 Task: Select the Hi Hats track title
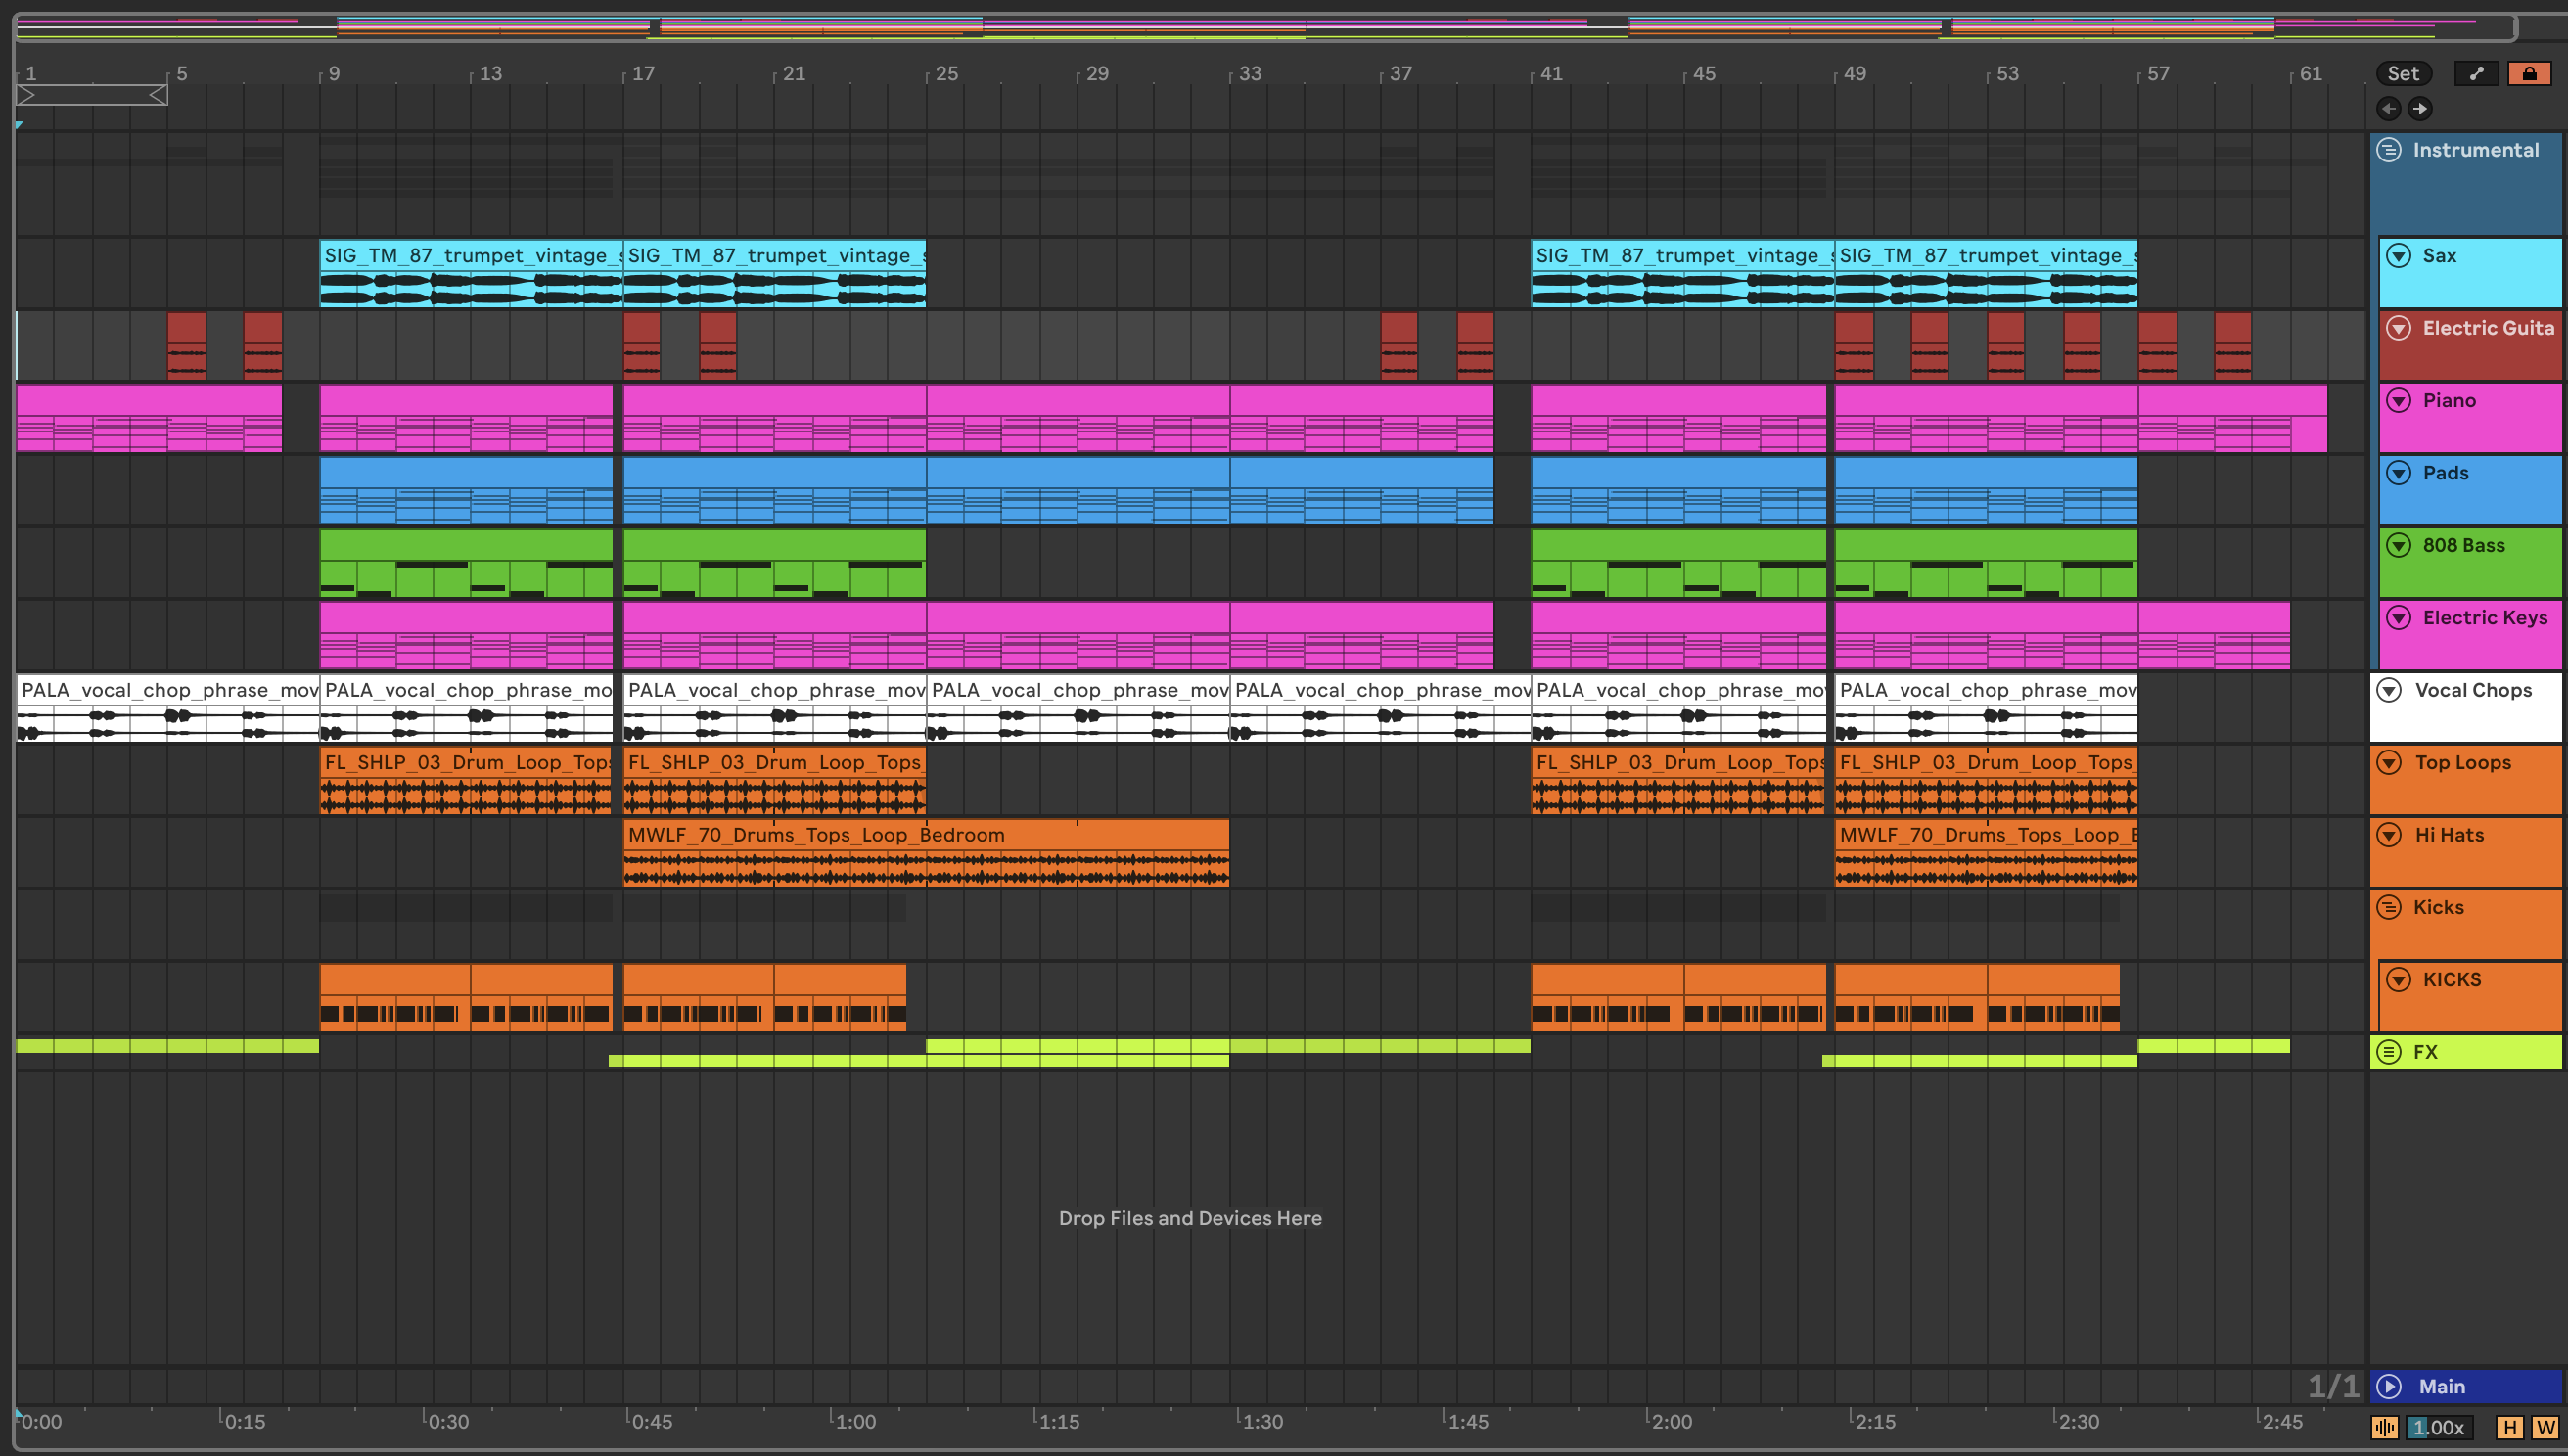click(x=2449, y=835)
